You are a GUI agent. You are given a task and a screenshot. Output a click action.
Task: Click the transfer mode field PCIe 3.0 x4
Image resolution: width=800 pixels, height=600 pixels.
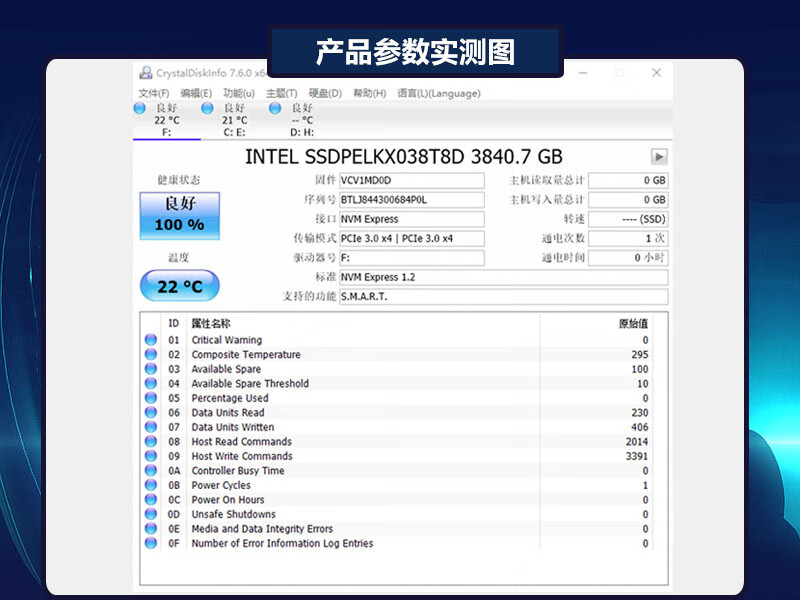click(412, 238)
